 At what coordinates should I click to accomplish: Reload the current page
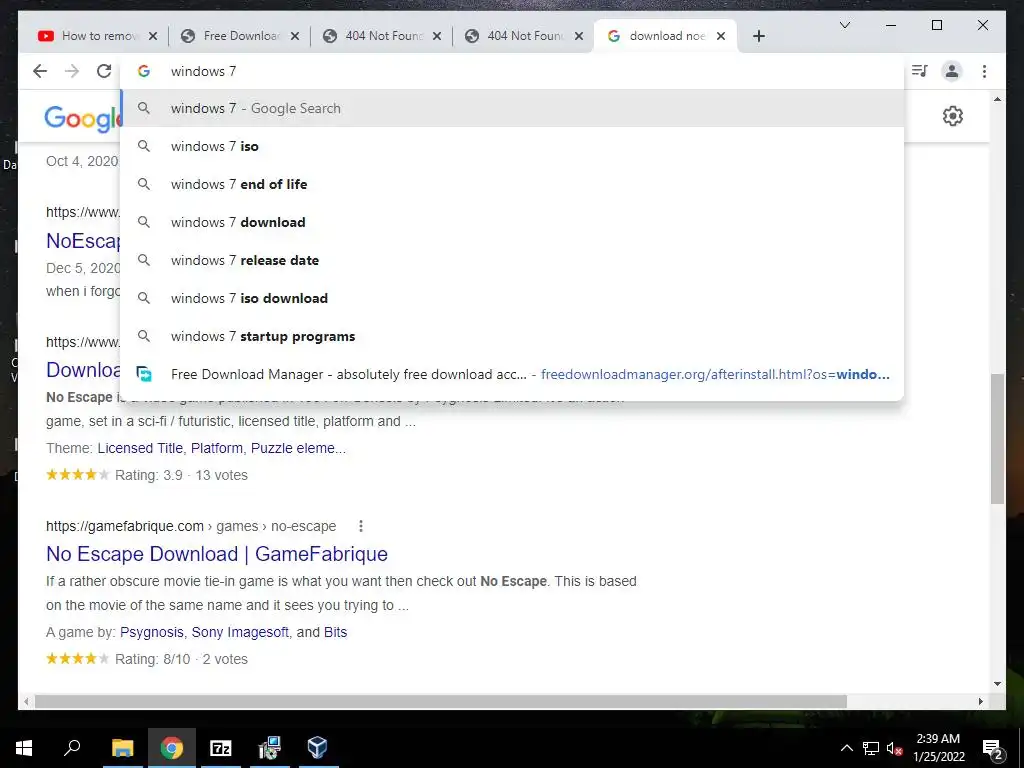click(x=104, y=71)
